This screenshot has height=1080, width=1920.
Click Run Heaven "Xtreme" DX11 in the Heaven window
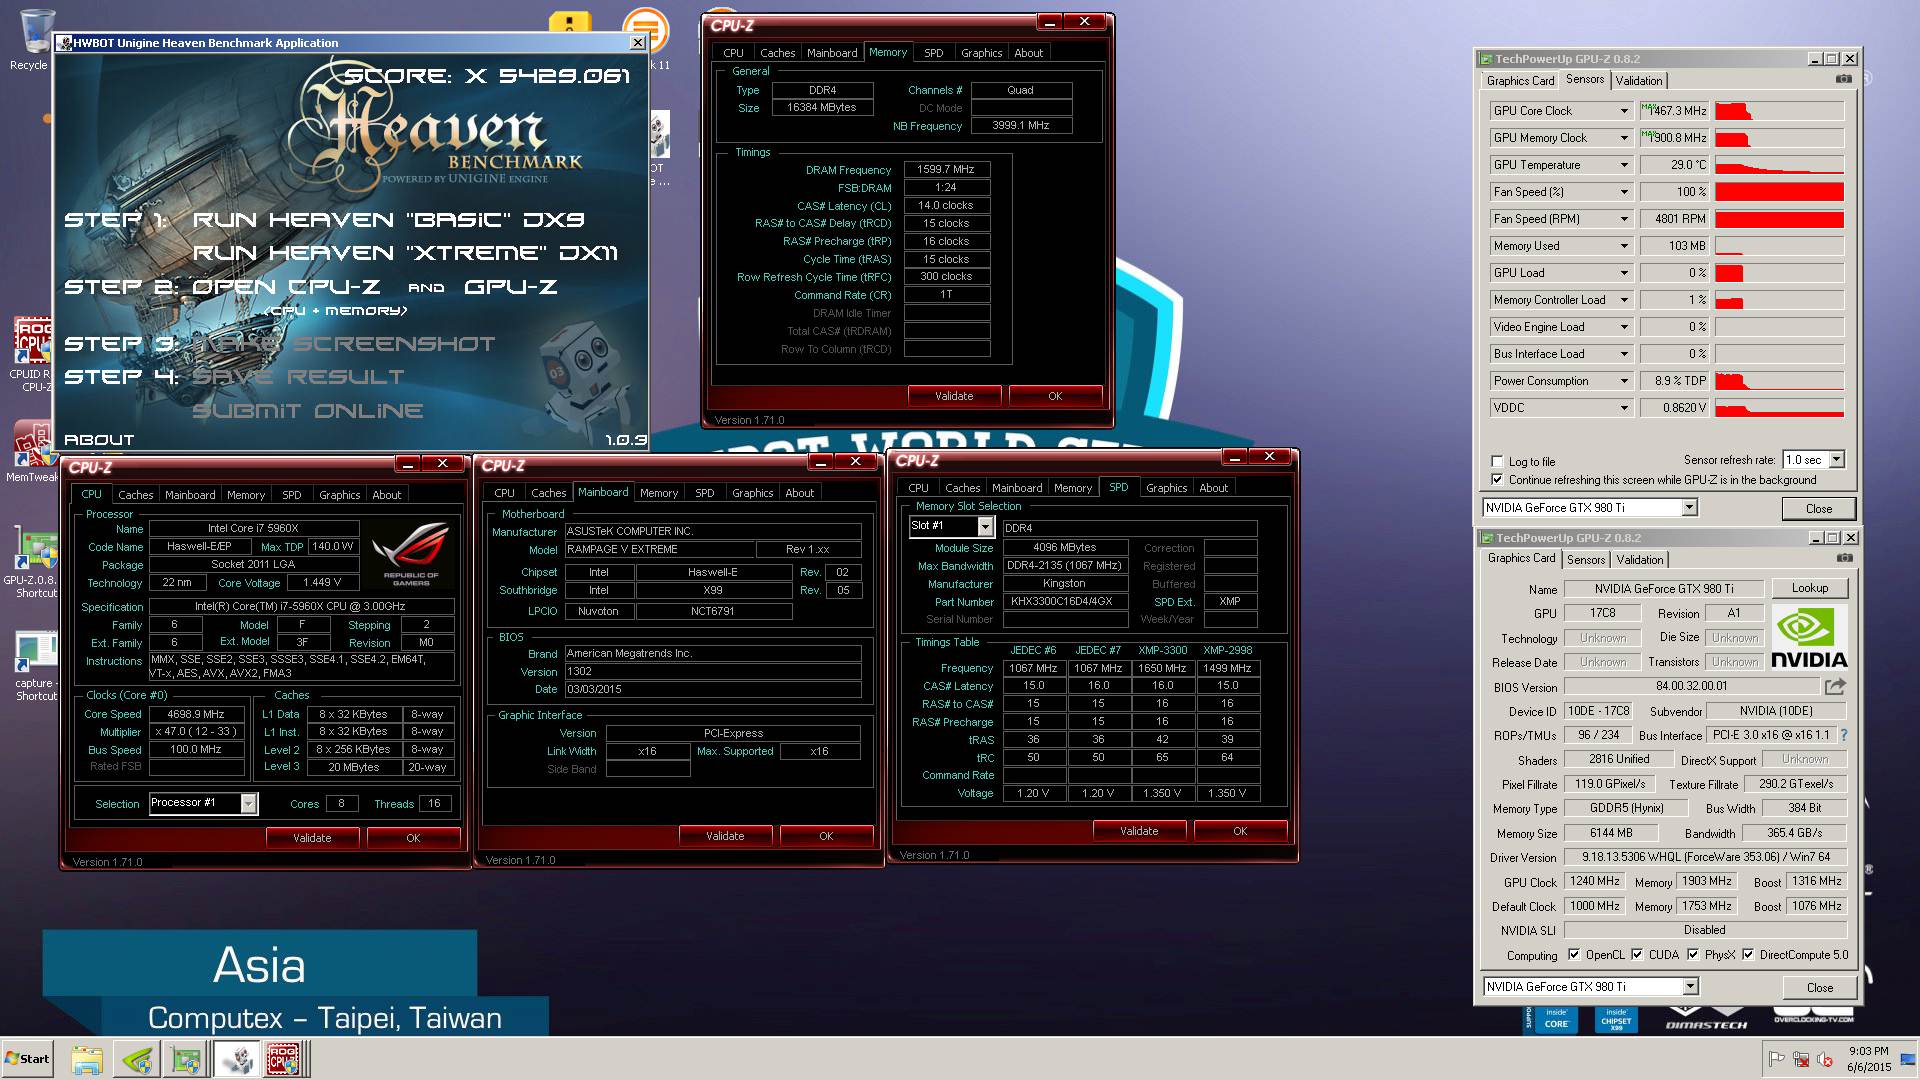[x=405, y=253]
